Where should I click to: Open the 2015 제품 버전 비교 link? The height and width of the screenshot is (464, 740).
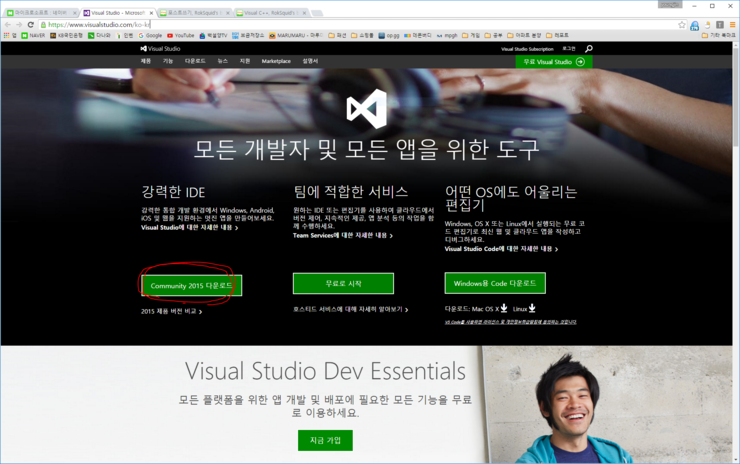click(171, 312)
